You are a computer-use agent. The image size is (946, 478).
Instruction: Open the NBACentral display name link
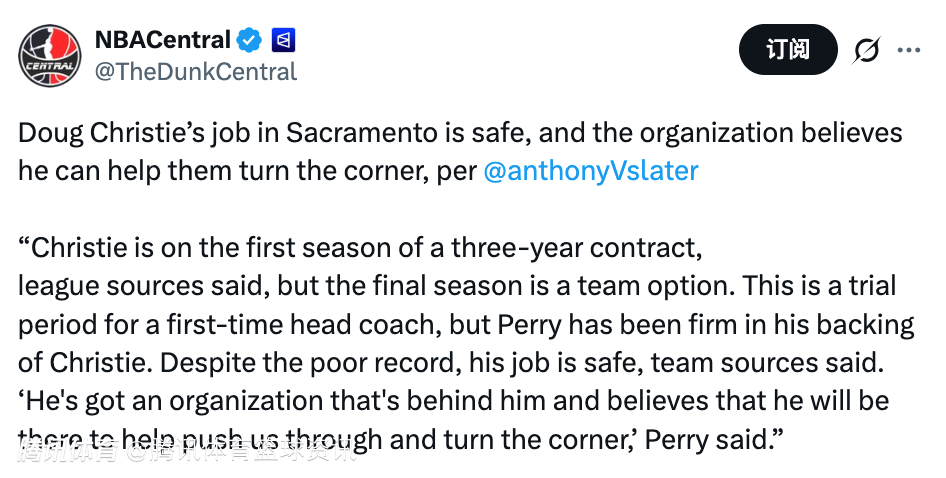163,41
